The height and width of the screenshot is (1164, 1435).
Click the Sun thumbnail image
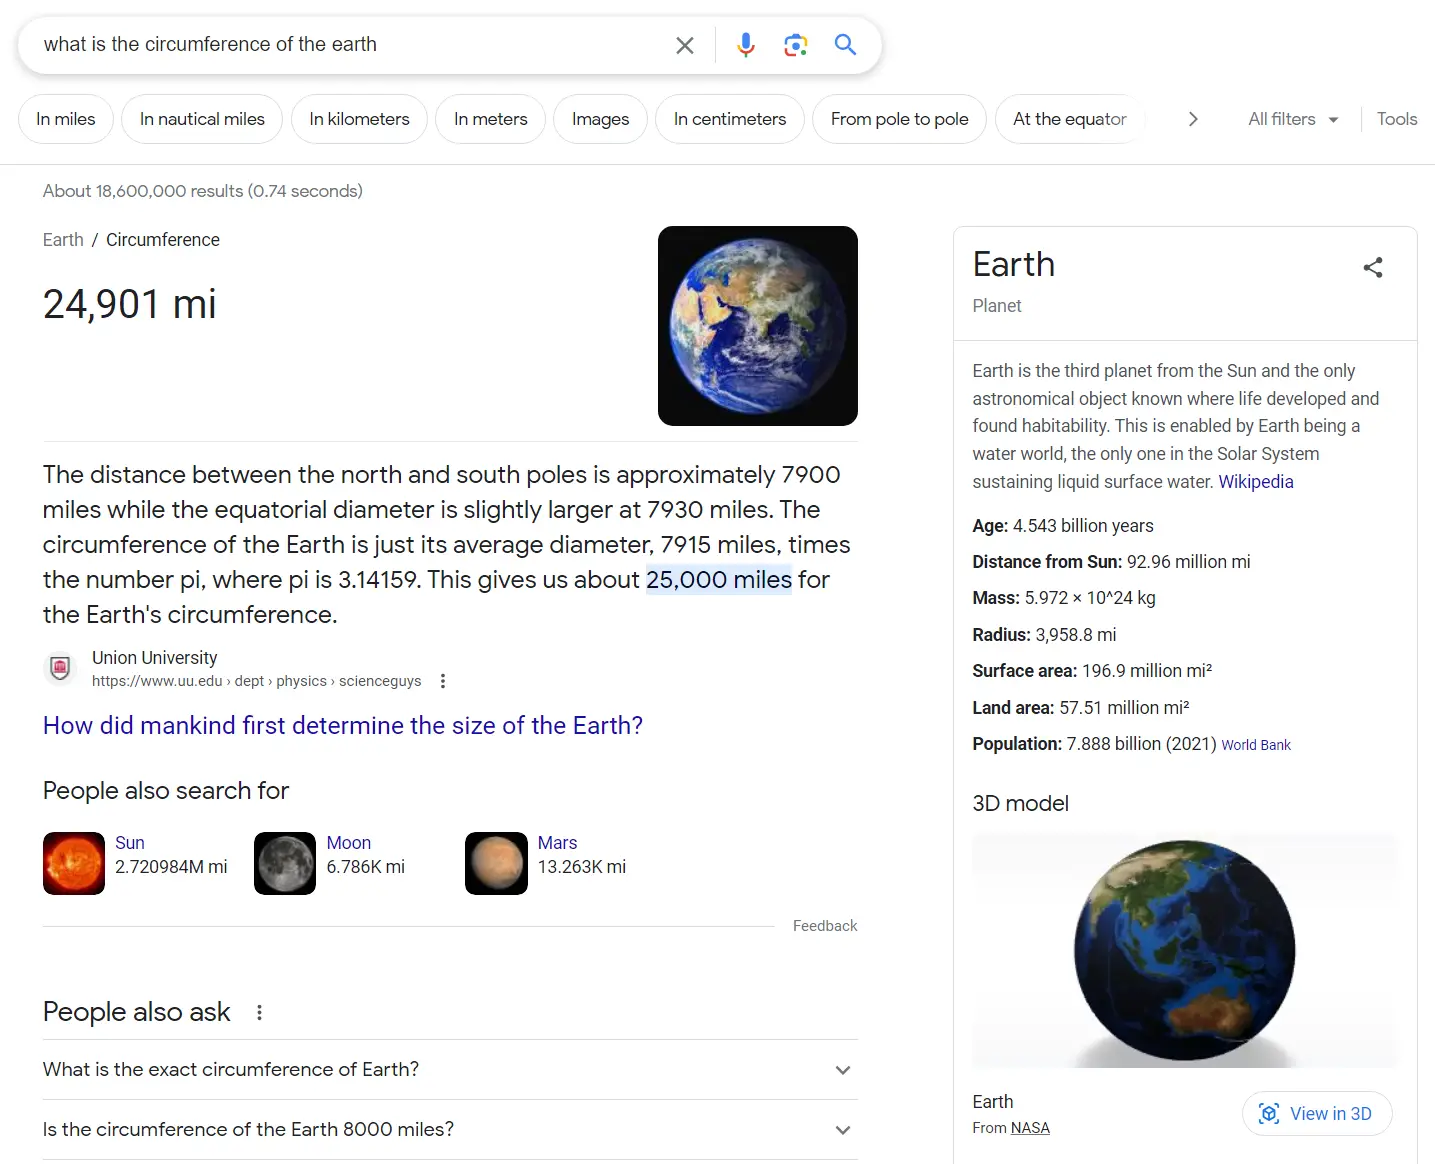point(74,863)
